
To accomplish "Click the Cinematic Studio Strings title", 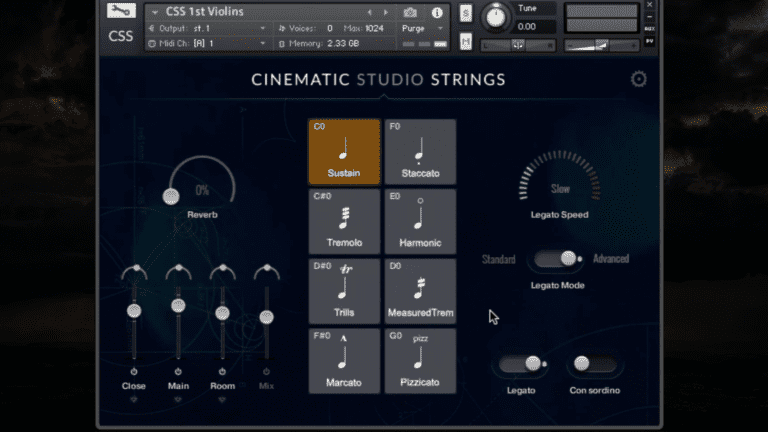I will click(x=378, y=79).
